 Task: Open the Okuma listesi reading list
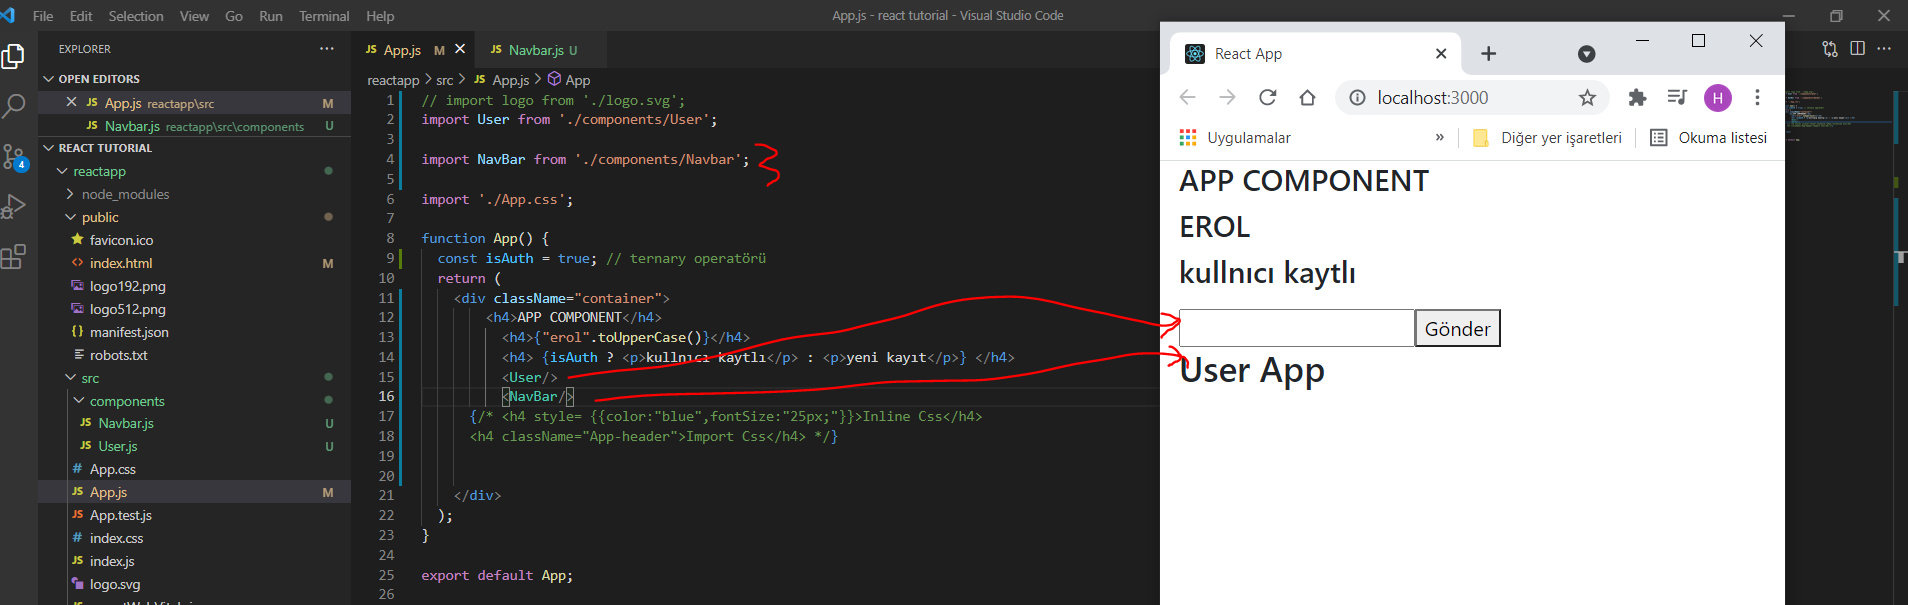pos(1709,138)
